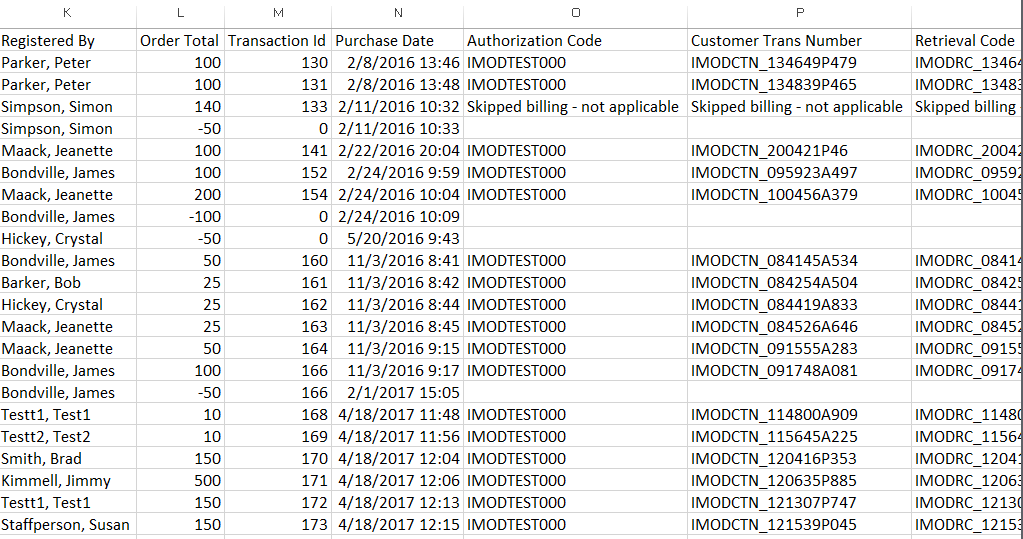This screenshot has width=1023, height=539.
Task: Select the 'Customer Trans Number' header cell
Action: tap(776, 41)
